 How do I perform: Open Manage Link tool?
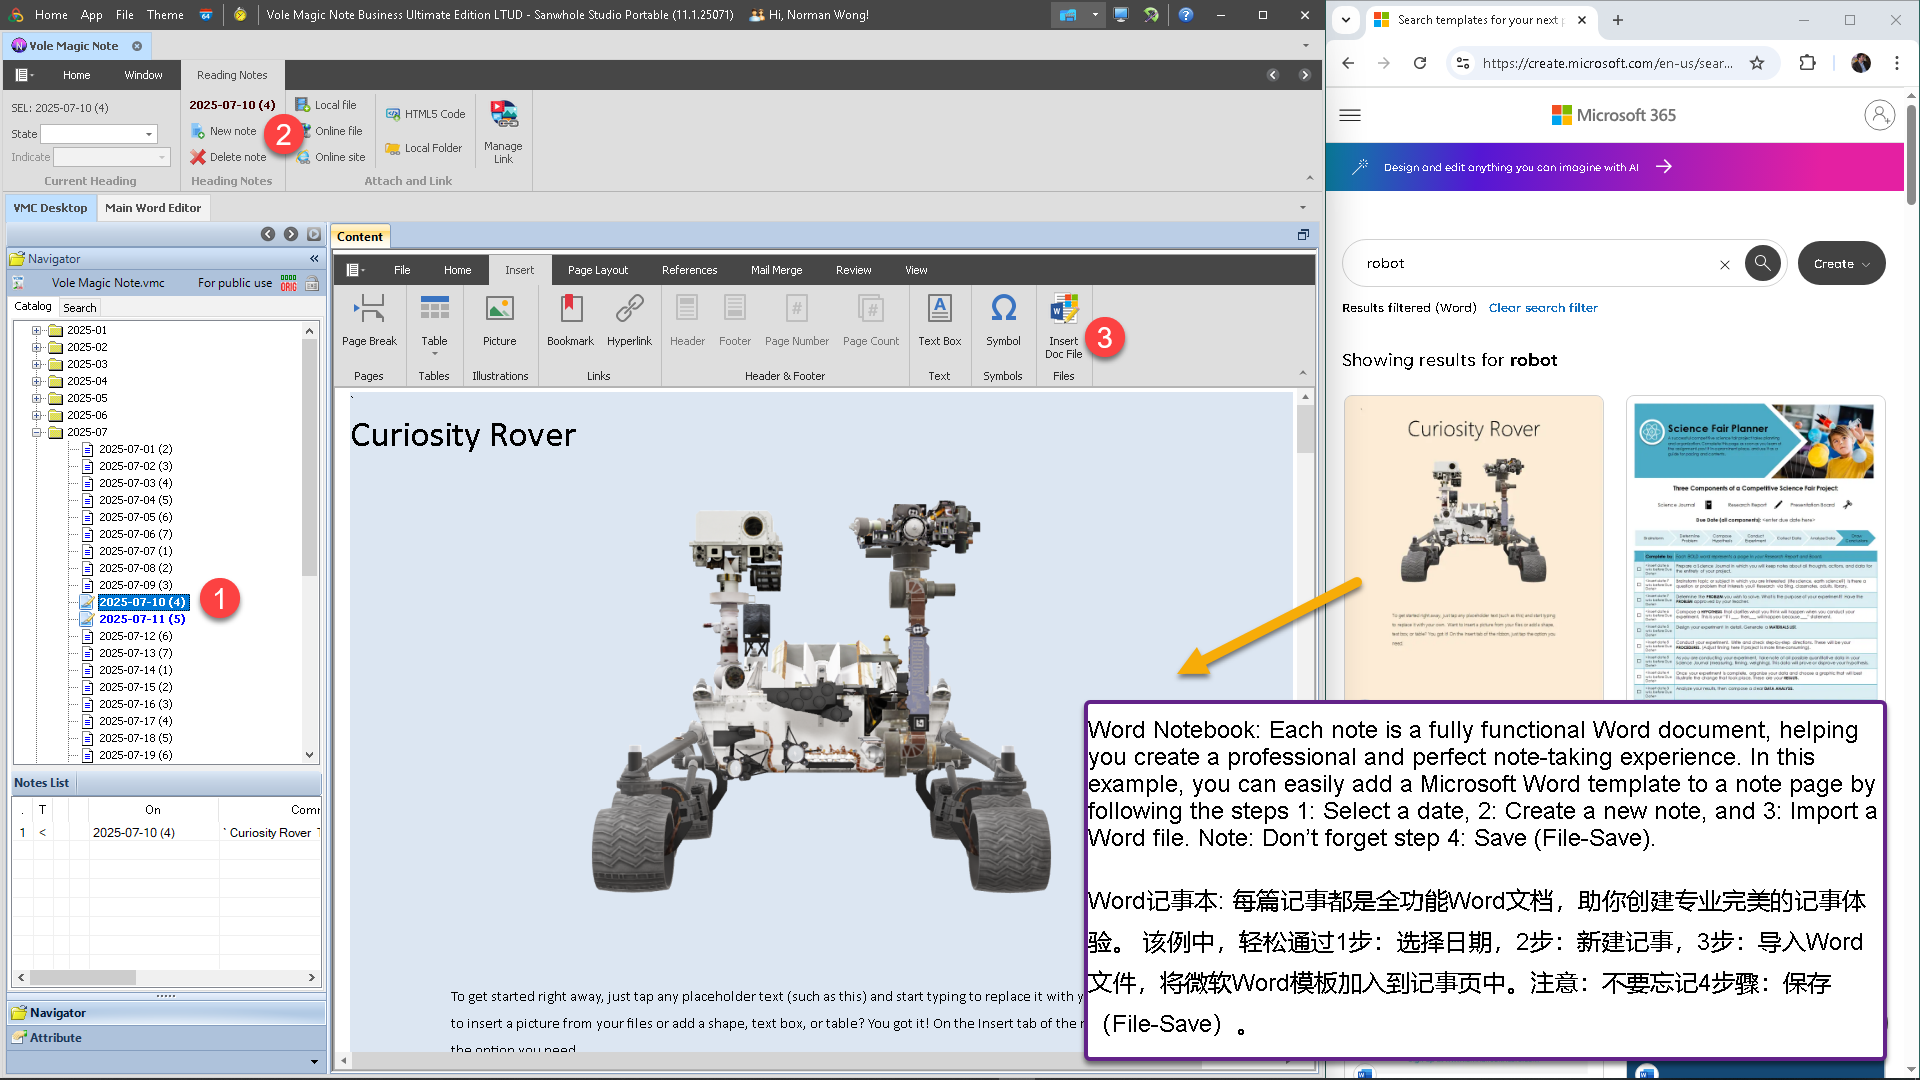click(x=503, y=131)
